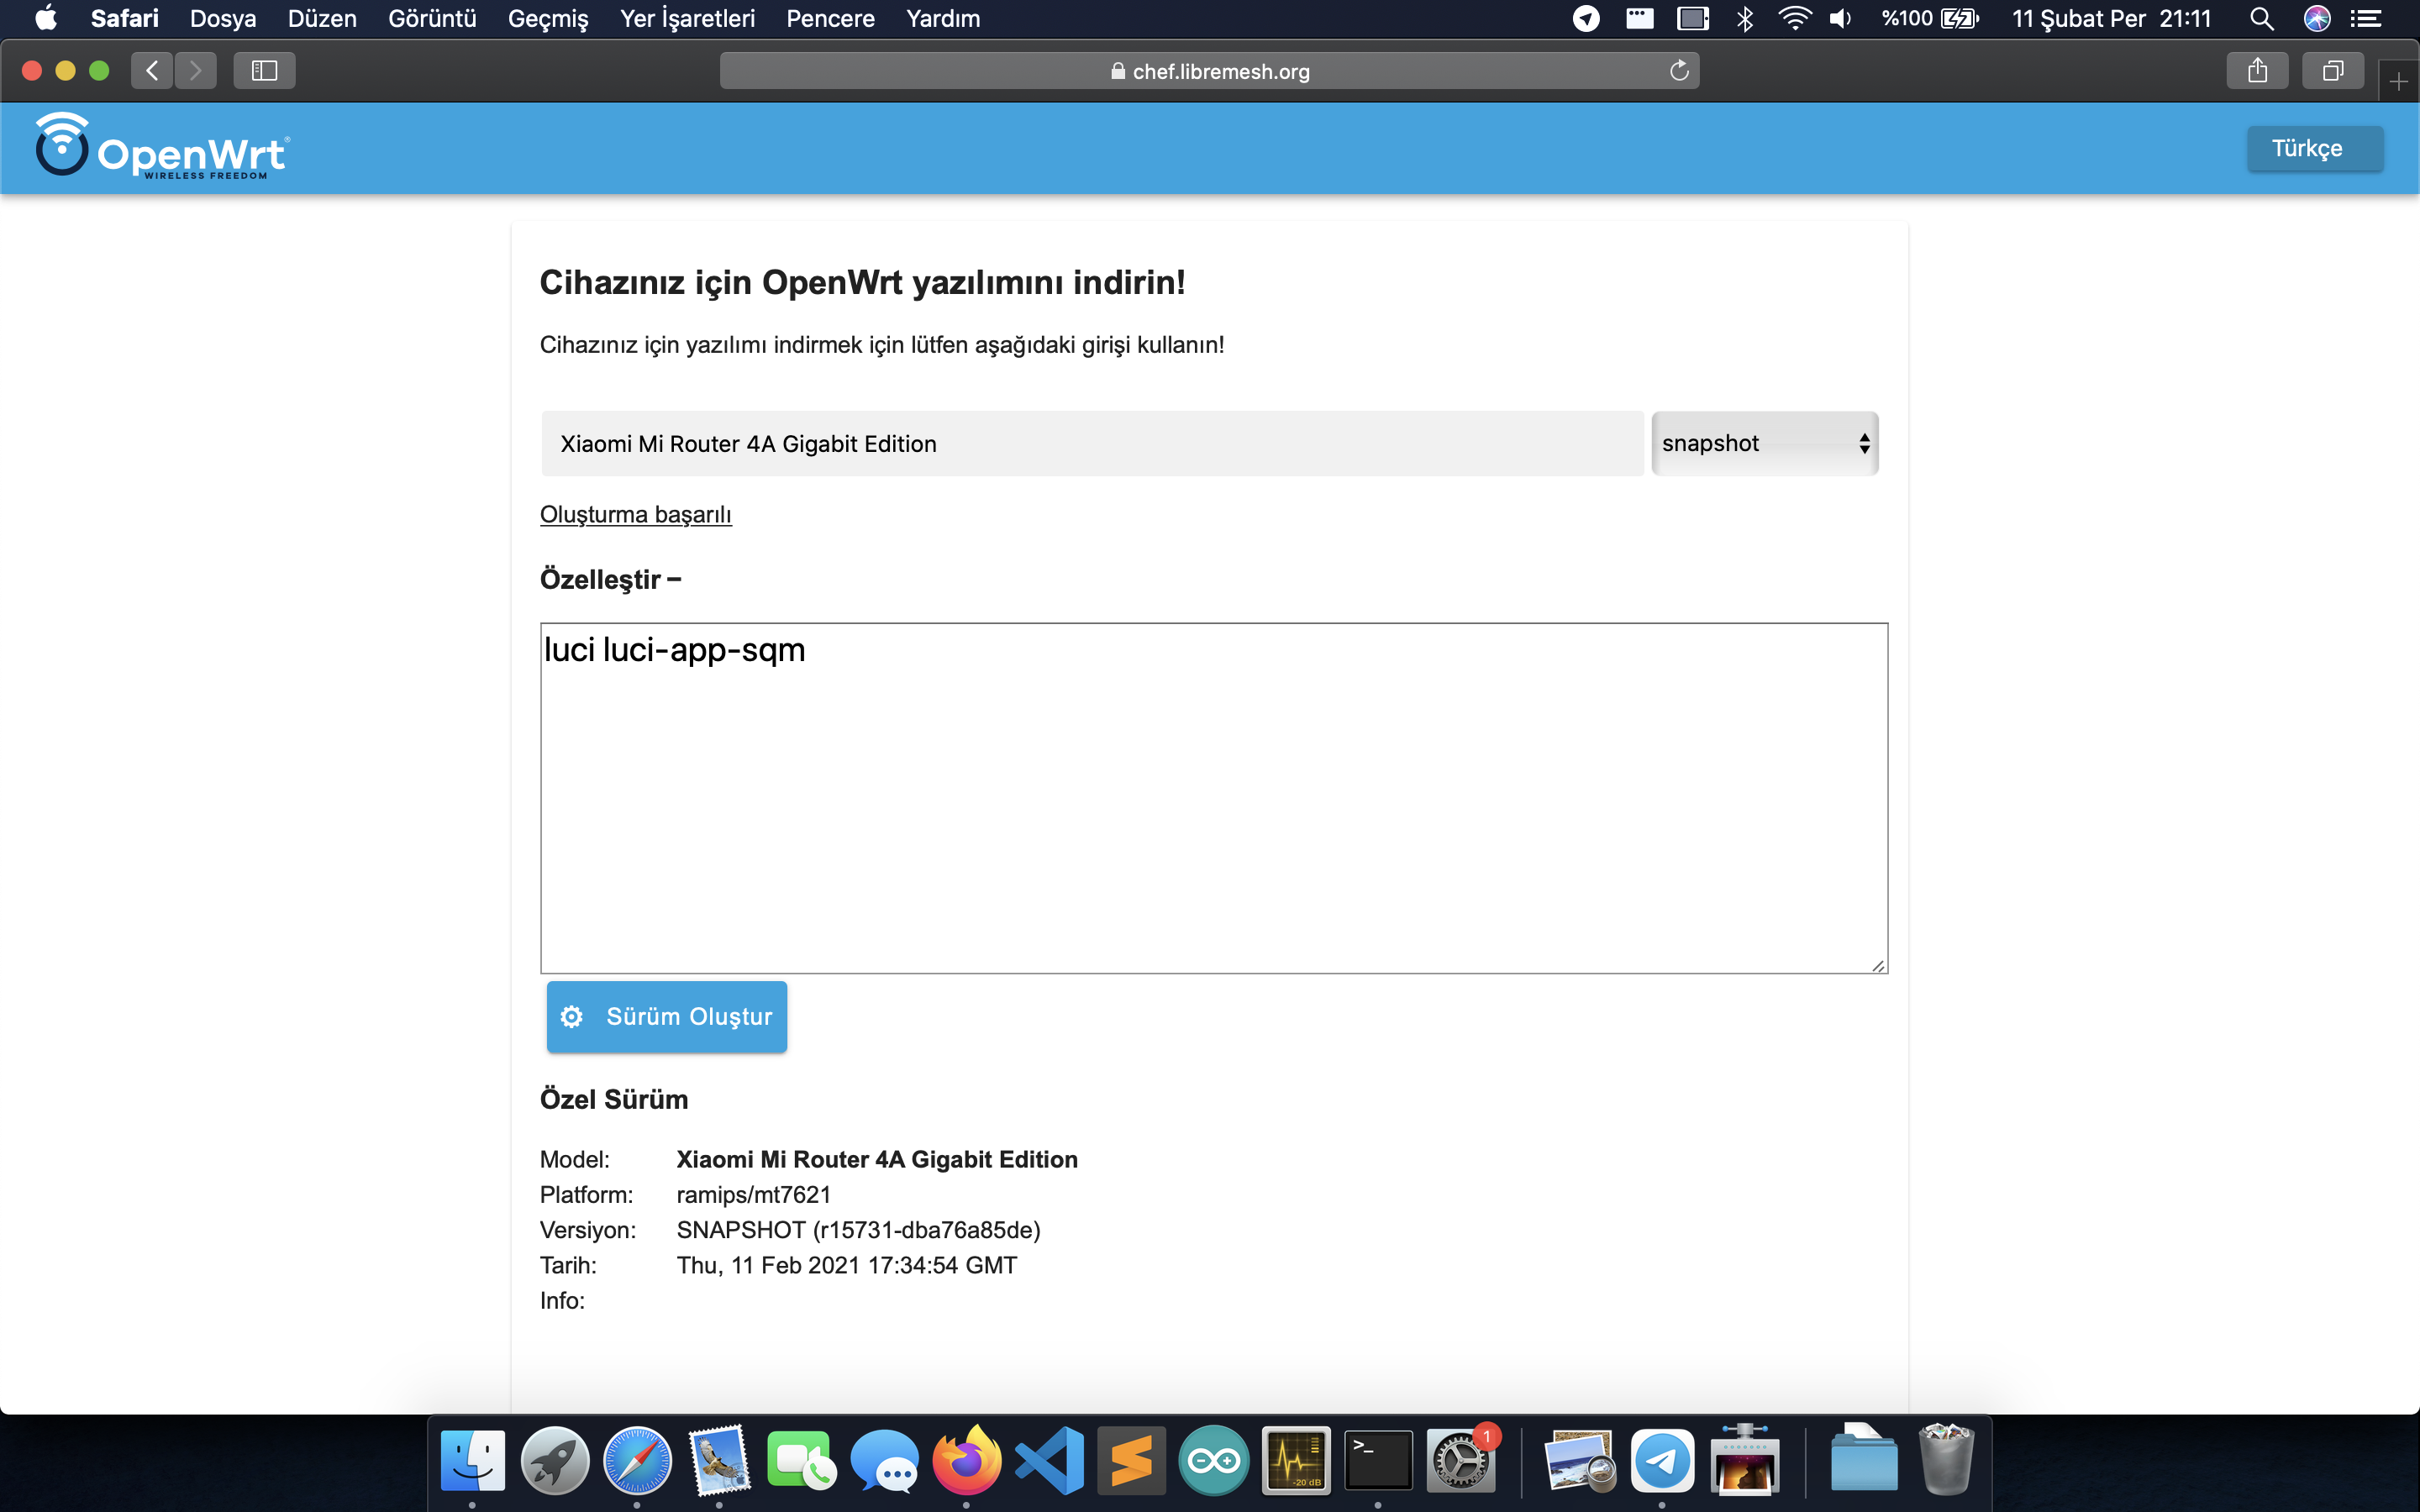Open Finder from the Dock
Image resolution: width=2420 pixels, height=1512 pixels.
pyautogui.click(x=472, y=1460)
